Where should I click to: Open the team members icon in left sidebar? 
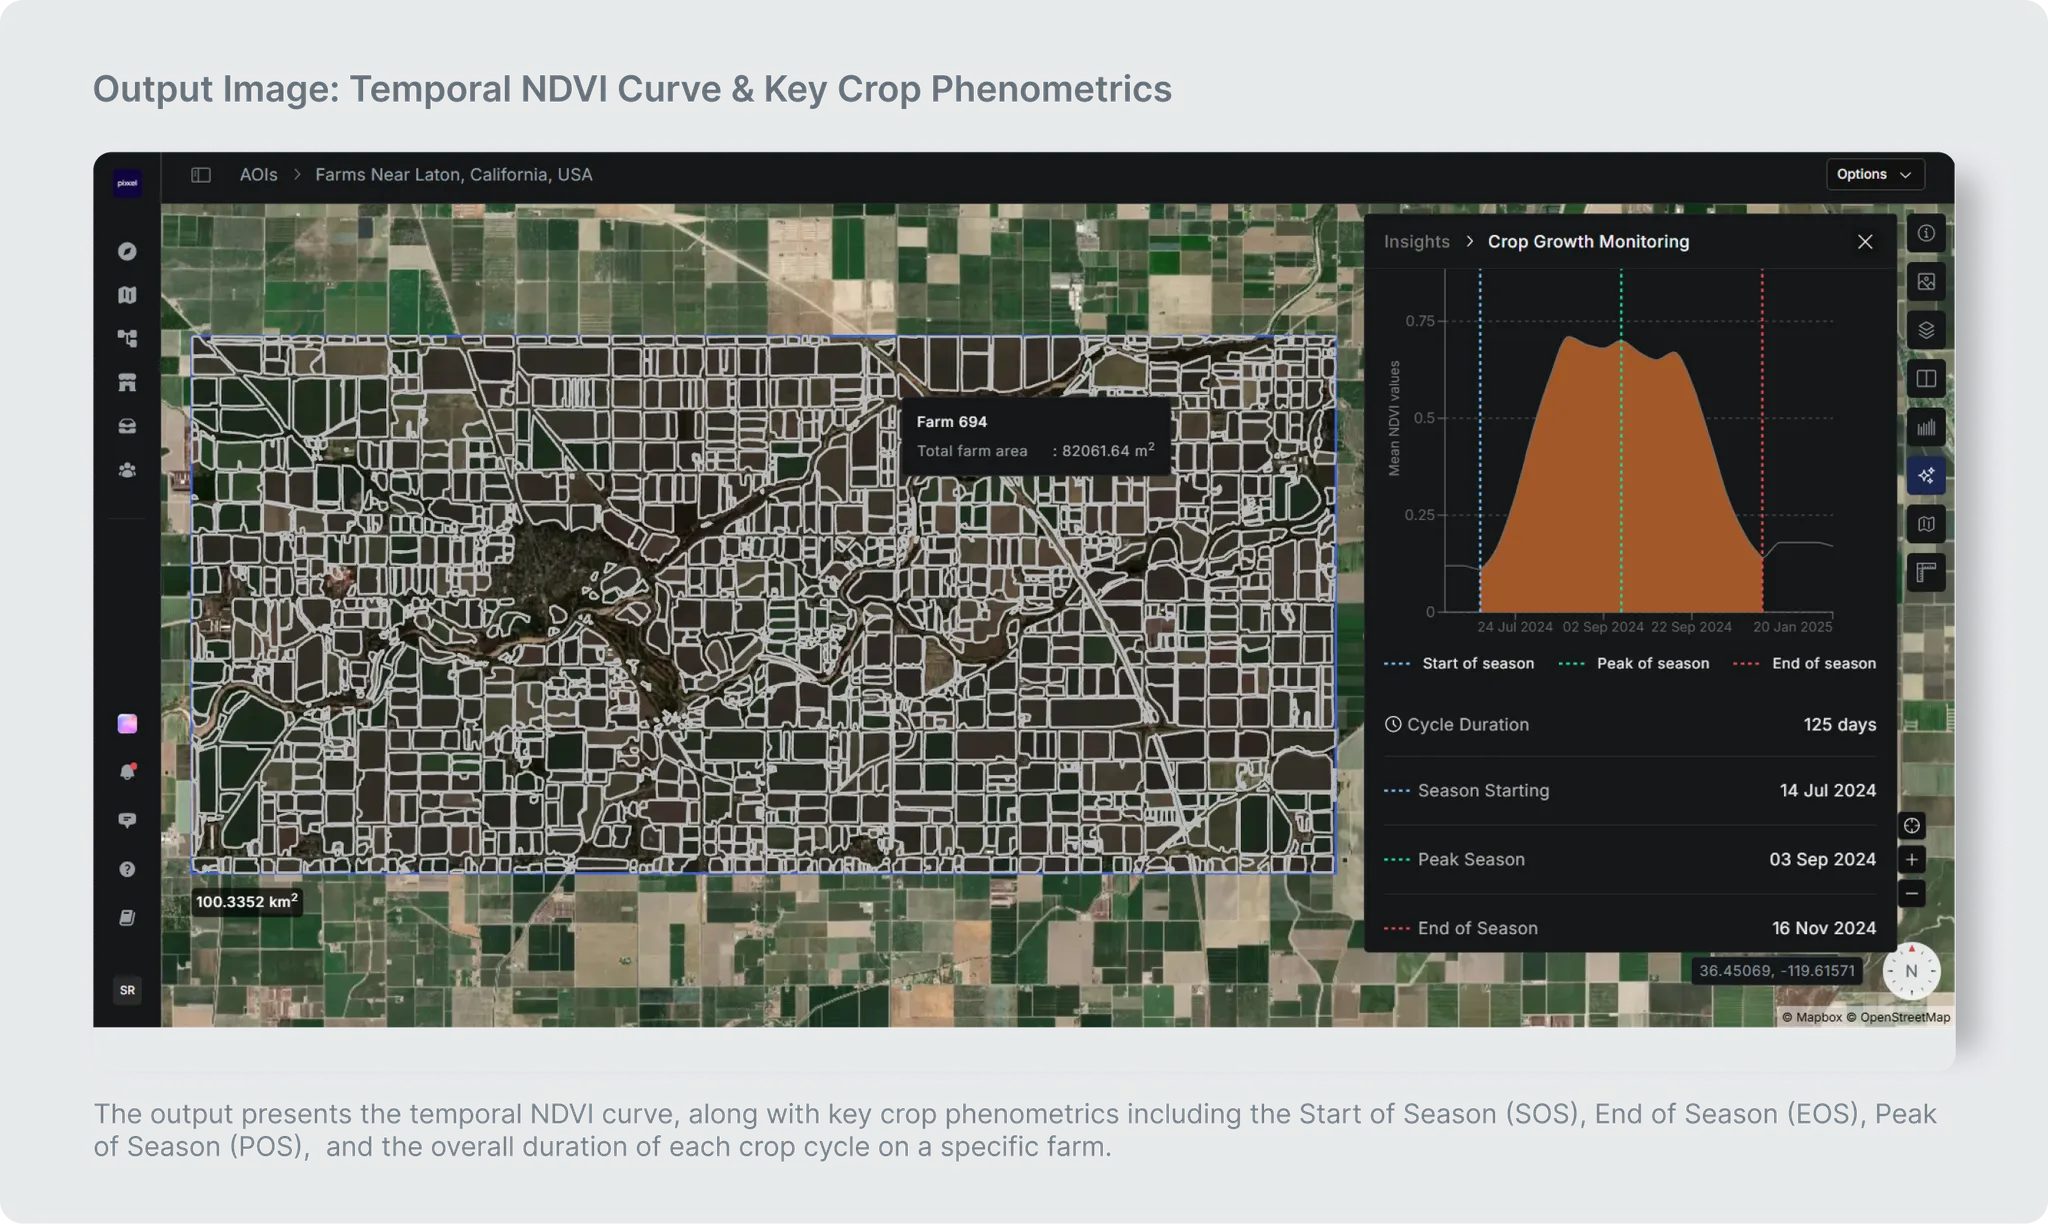[127, 470]
